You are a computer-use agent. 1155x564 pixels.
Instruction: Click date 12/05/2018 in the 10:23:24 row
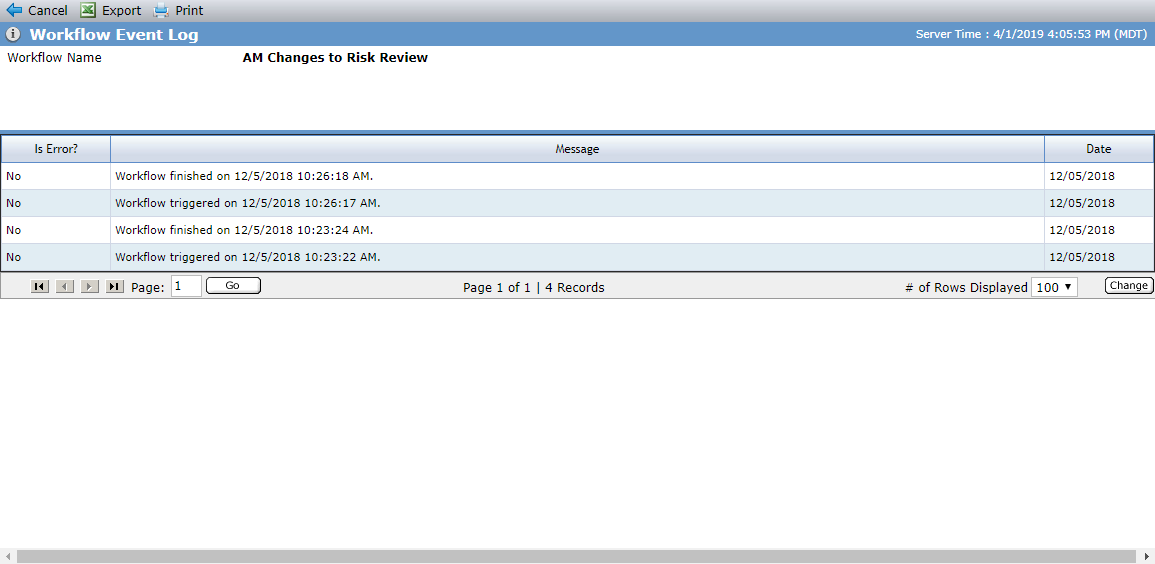(1082, 230)
